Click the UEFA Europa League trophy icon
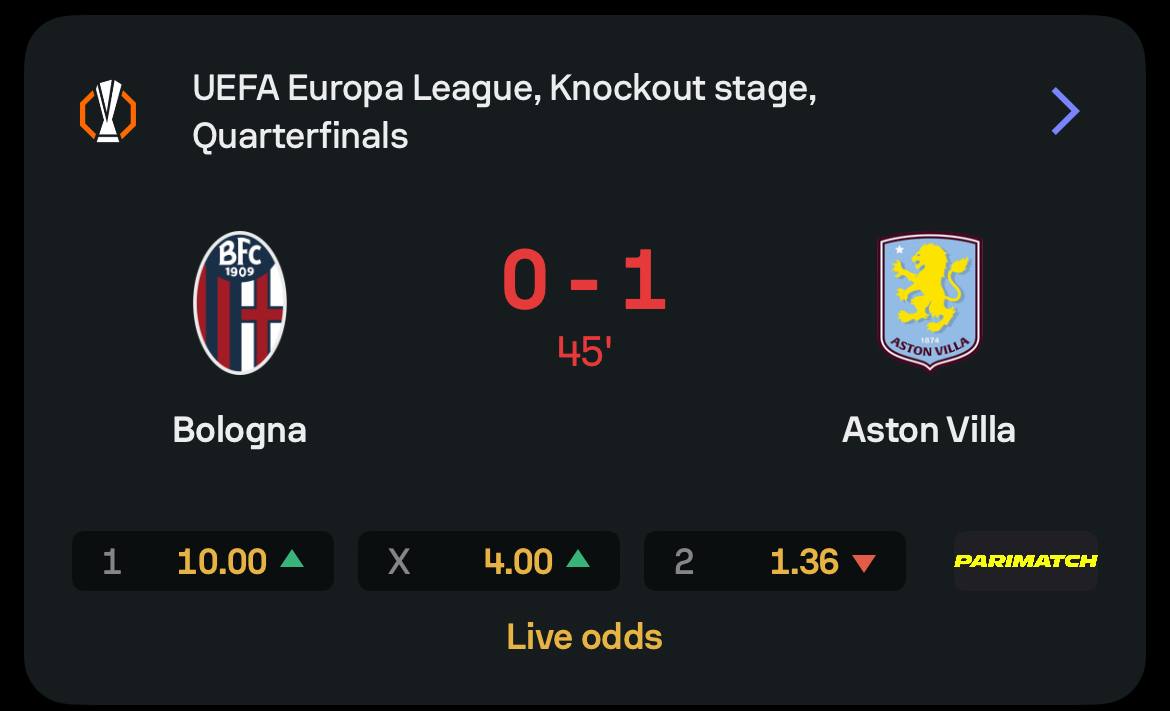Image resolution: width=1170 pixels, height=711 pixels. pyautogui.click(x=108, y=111)
